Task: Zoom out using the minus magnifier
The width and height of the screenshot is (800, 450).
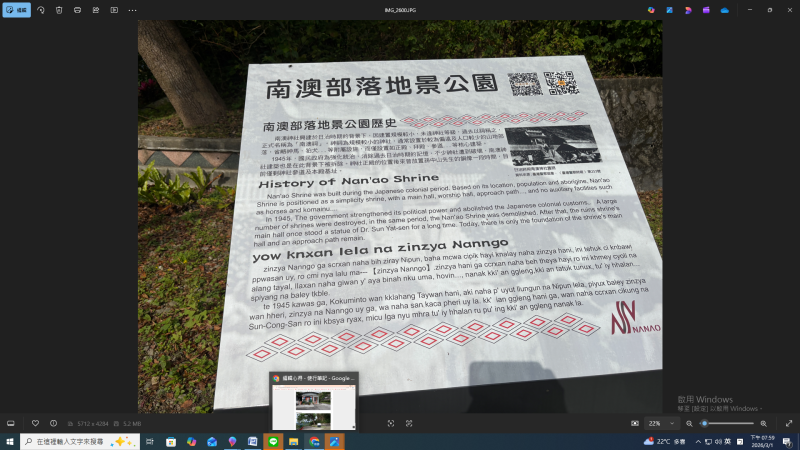Action: pos(689,423)
